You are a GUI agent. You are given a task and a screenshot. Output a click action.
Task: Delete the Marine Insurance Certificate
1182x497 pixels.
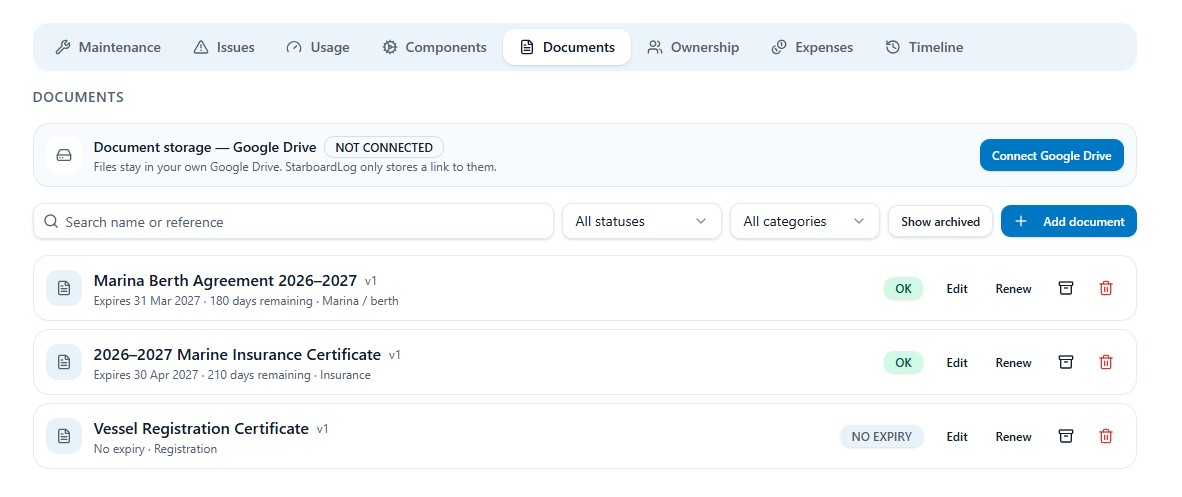click(x=1105, y=362)
